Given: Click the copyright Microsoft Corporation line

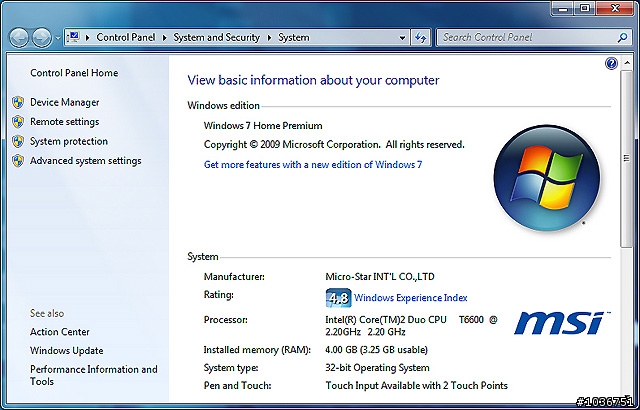Looking at the screenshot, I should click(334, 145).
